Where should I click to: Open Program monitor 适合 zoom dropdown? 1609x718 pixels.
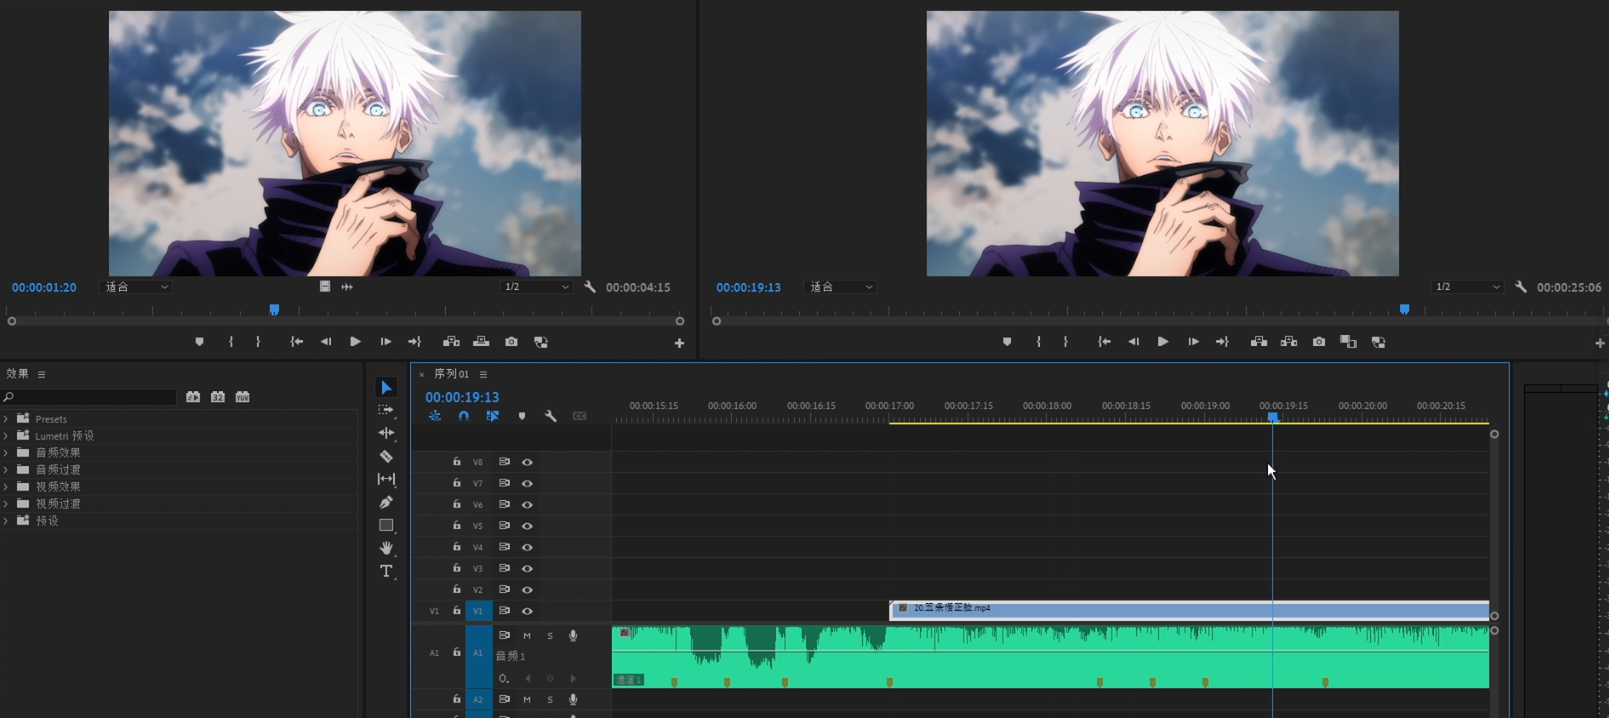click(x=840, y=287)
